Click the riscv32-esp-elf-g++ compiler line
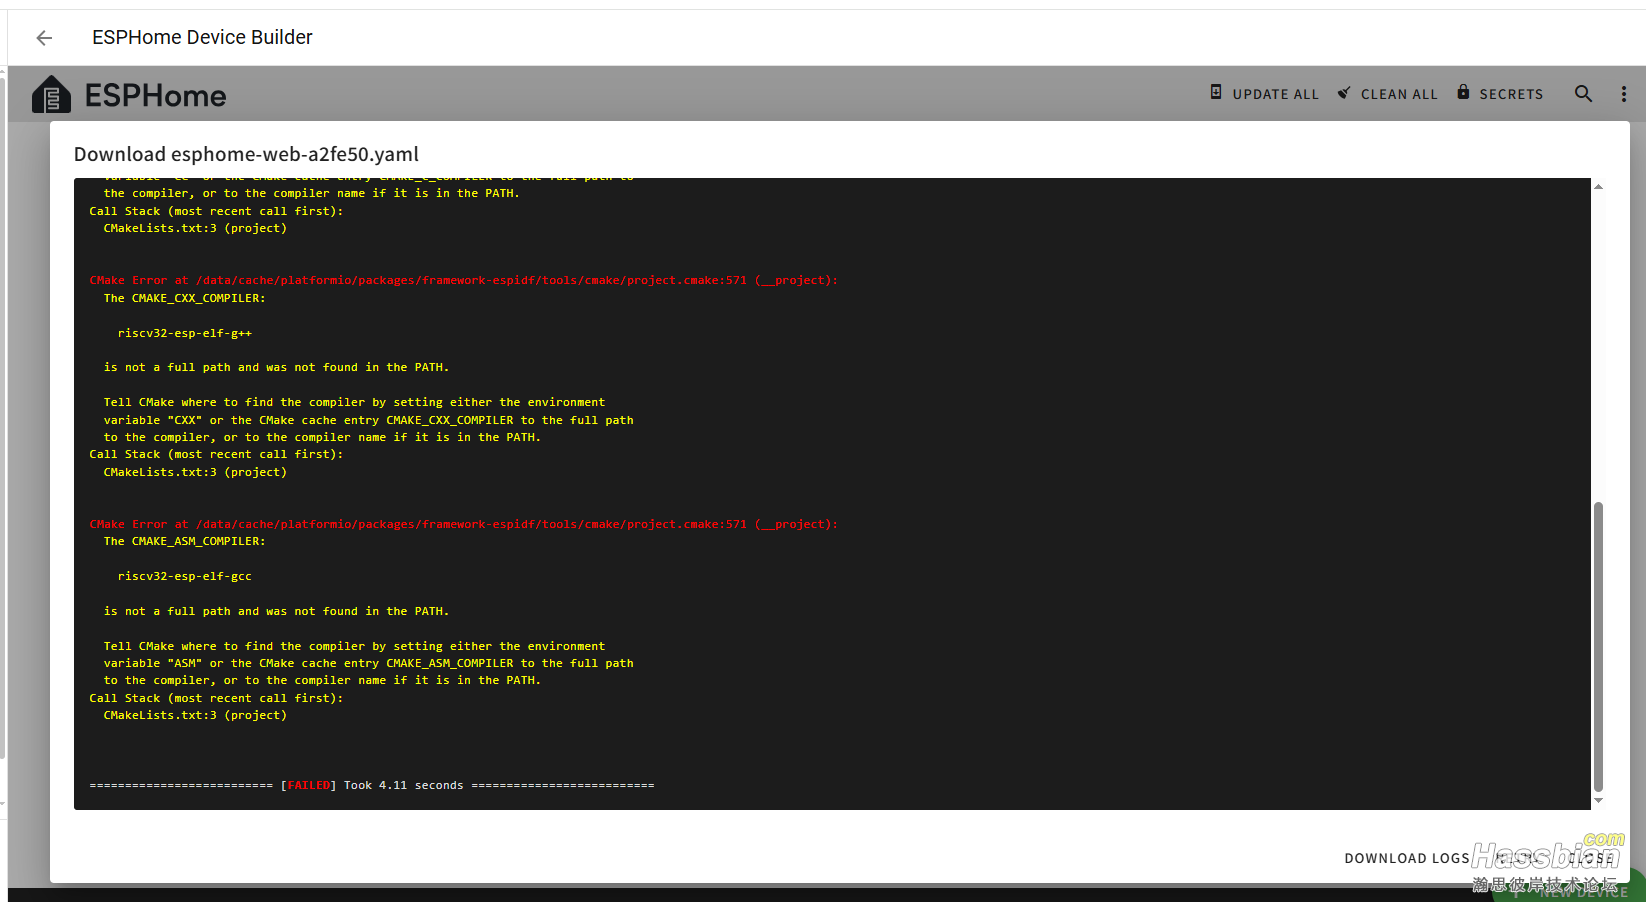The width and height of the screenshot is (1646, 902). tap(185, 333)
